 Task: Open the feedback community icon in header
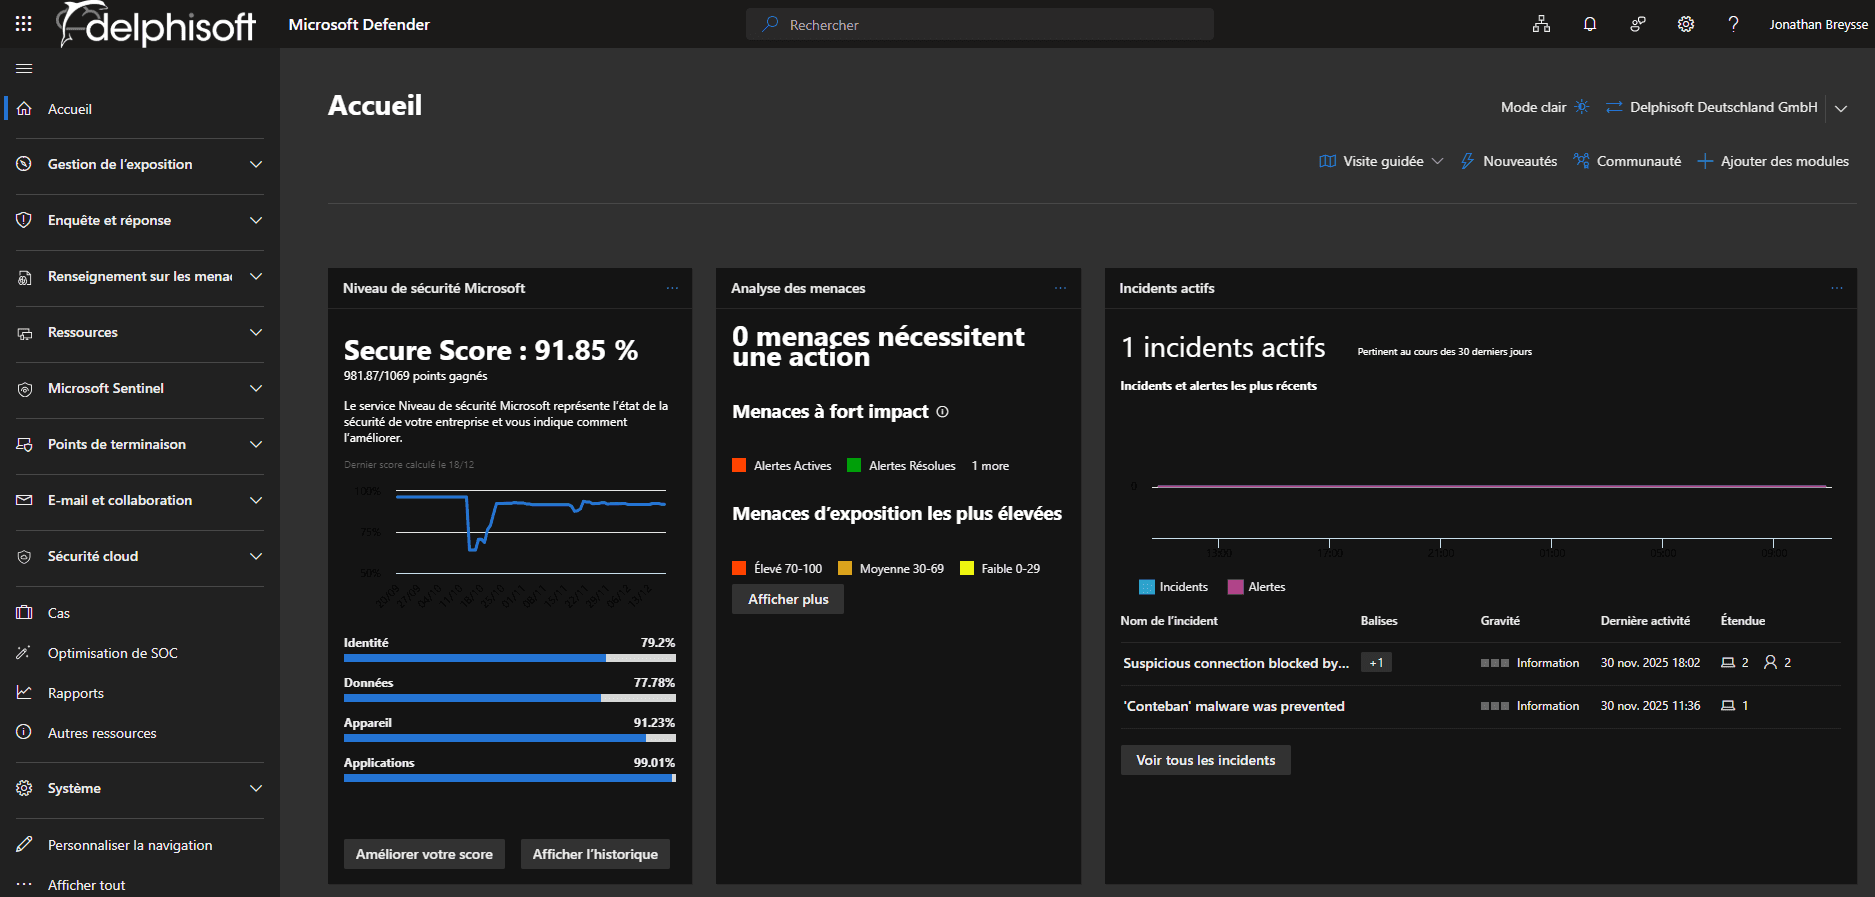point(1638,24)
